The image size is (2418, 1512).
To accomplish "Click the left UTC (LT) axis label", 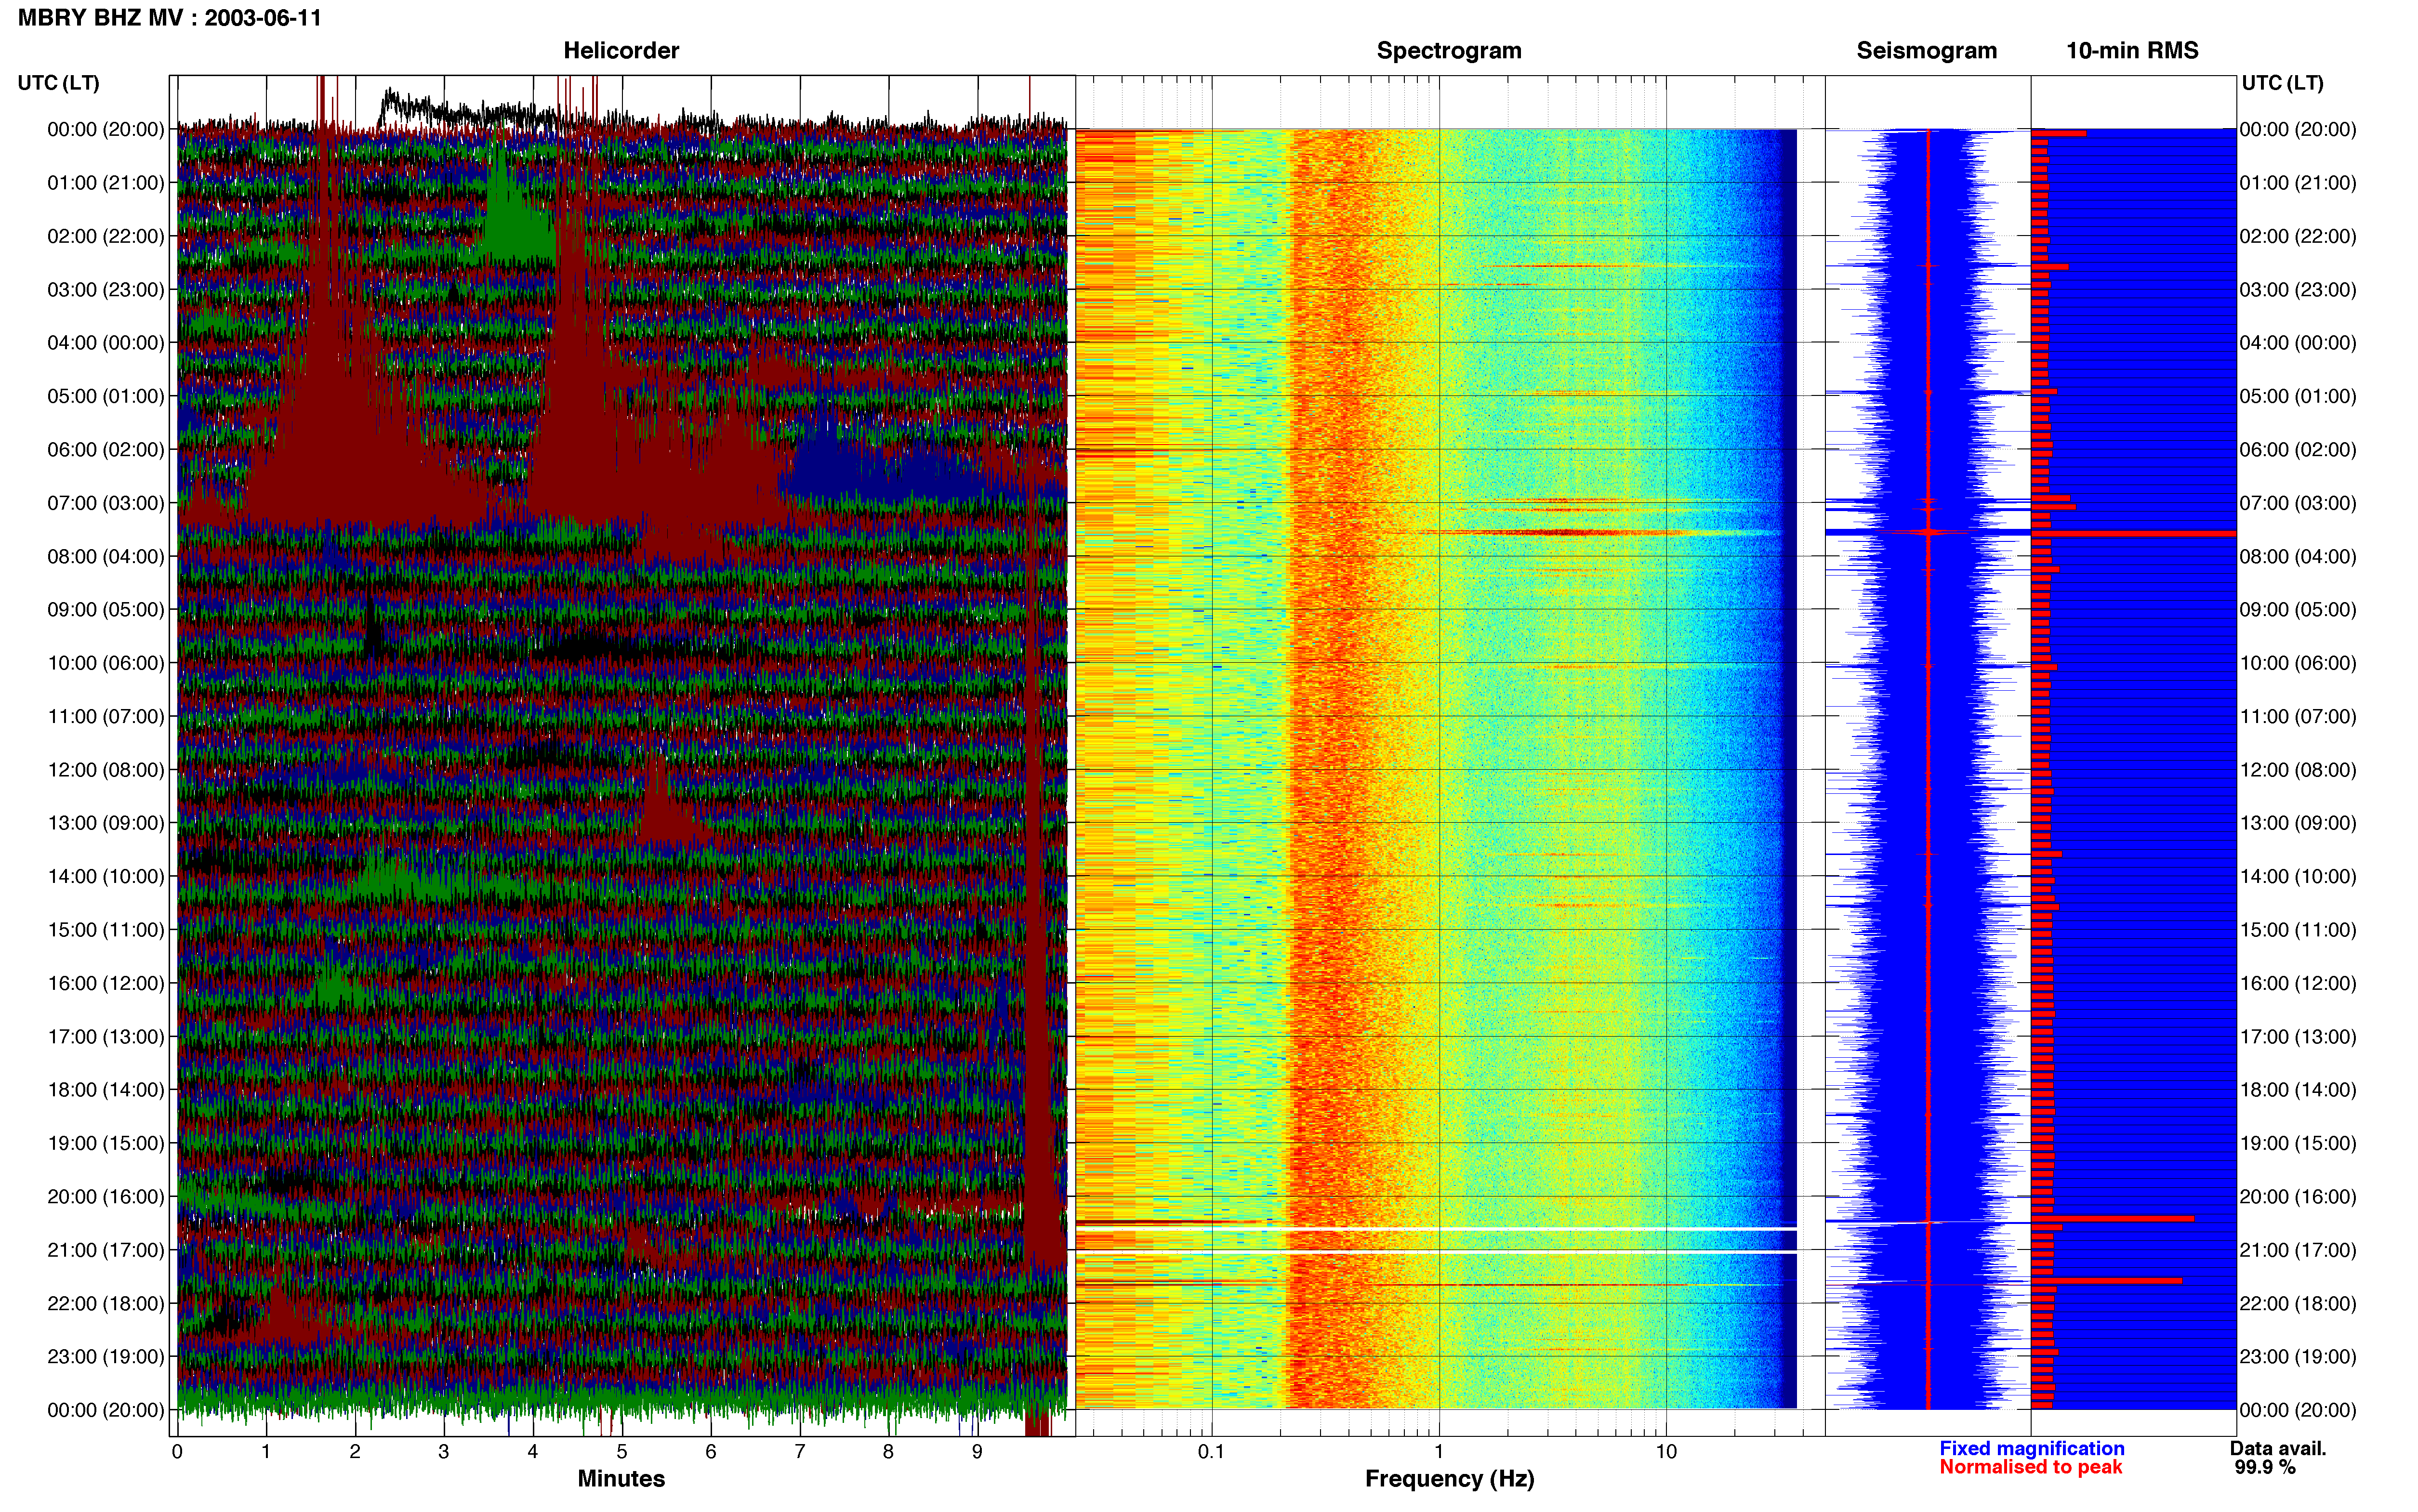I will (x=59, y=83).
